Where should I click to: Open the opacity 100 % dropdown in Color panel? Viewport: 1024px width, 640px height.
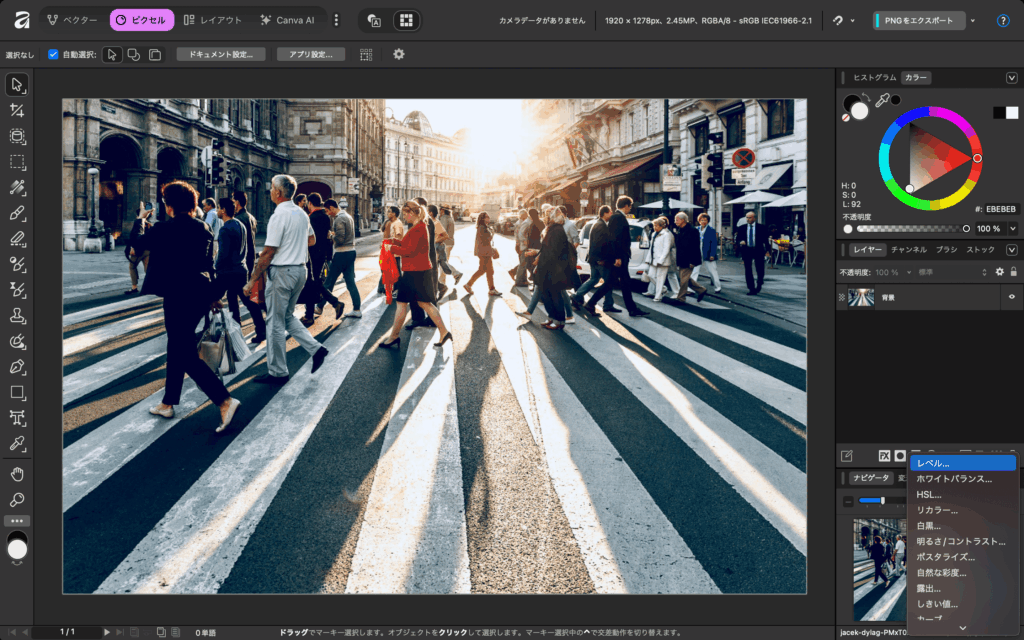(1012, 228)
